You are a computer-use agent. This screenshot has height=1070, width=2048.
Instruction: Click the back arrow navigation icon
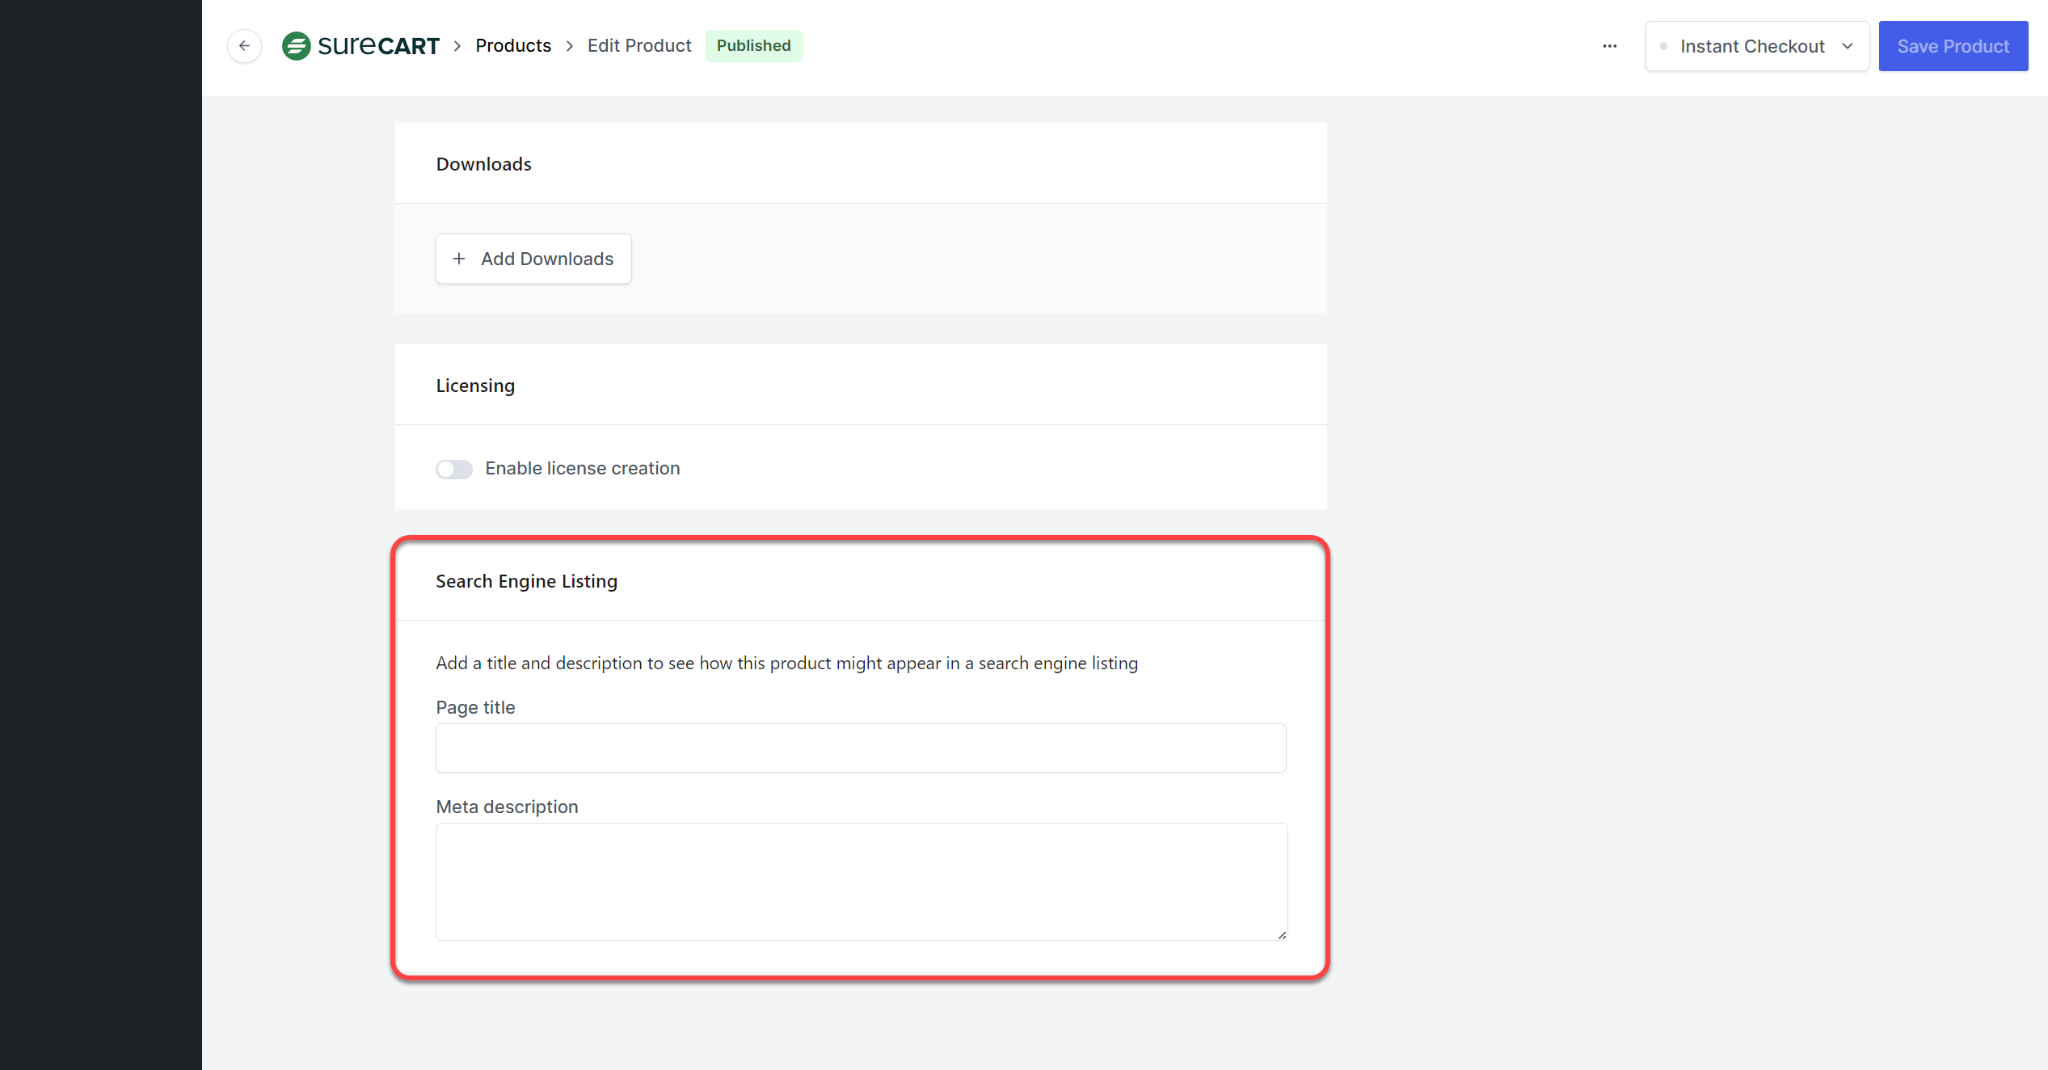click(244, 46)
